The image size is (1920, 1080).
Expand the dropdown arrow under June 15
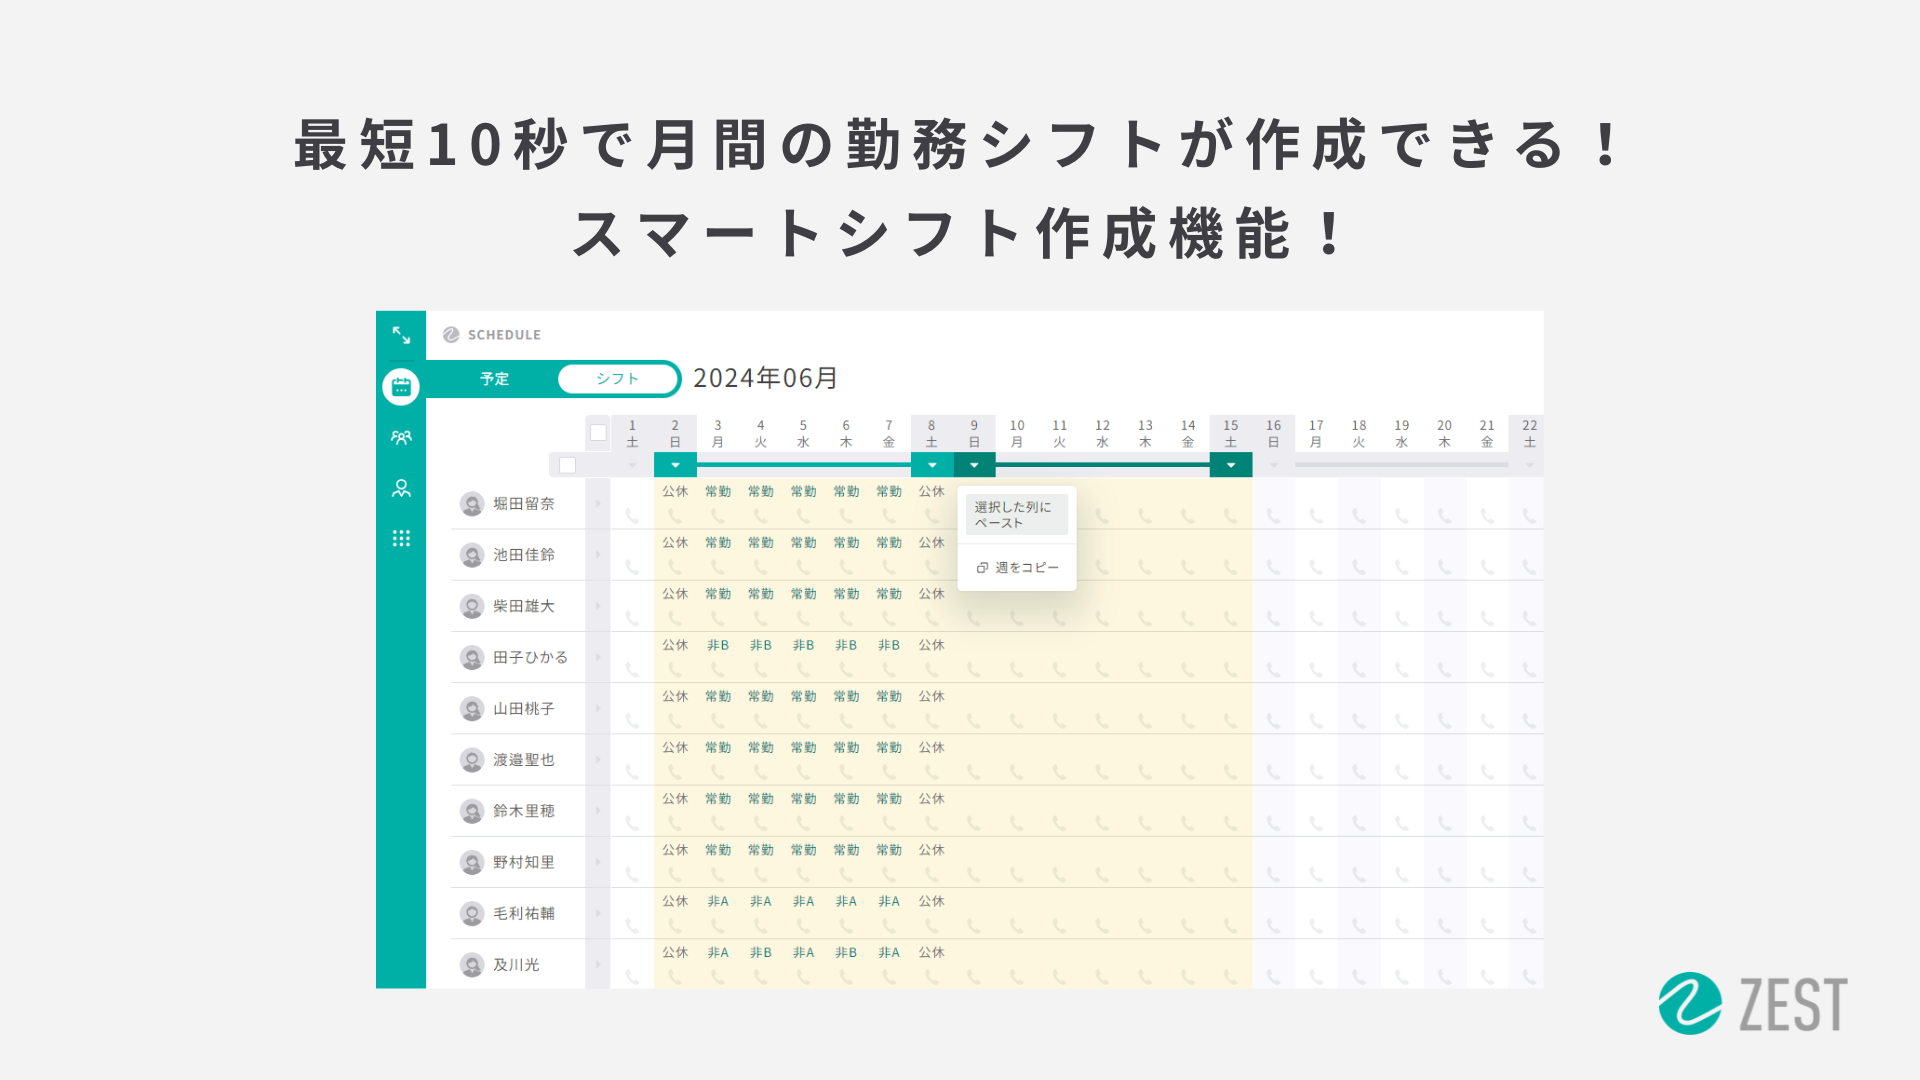click(1231, 465)
